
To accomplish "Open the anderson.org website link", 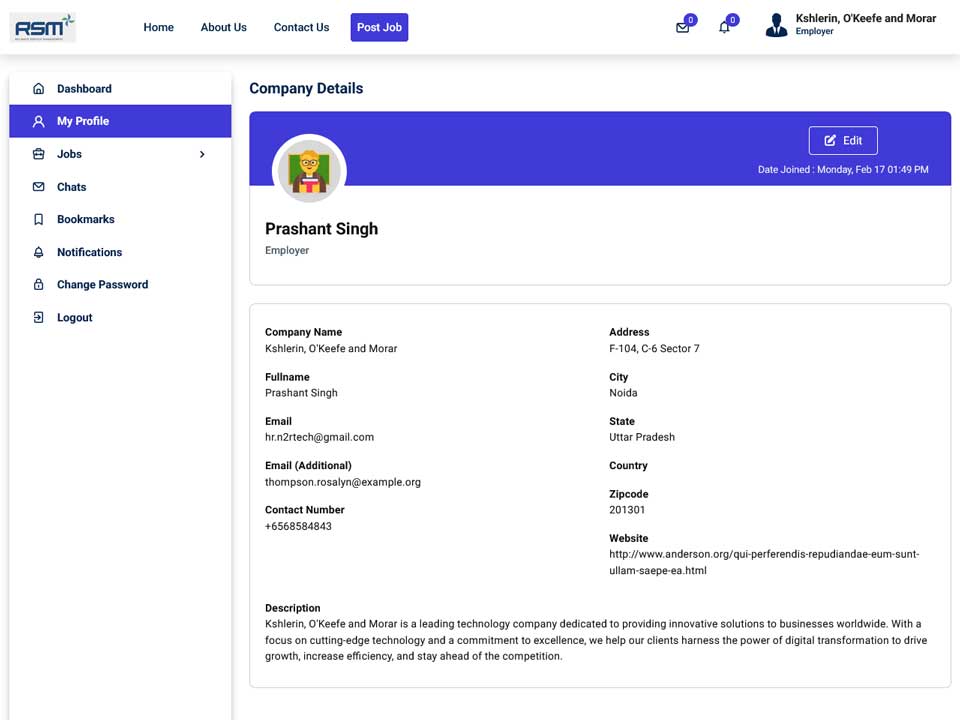I will pos(764,562).
